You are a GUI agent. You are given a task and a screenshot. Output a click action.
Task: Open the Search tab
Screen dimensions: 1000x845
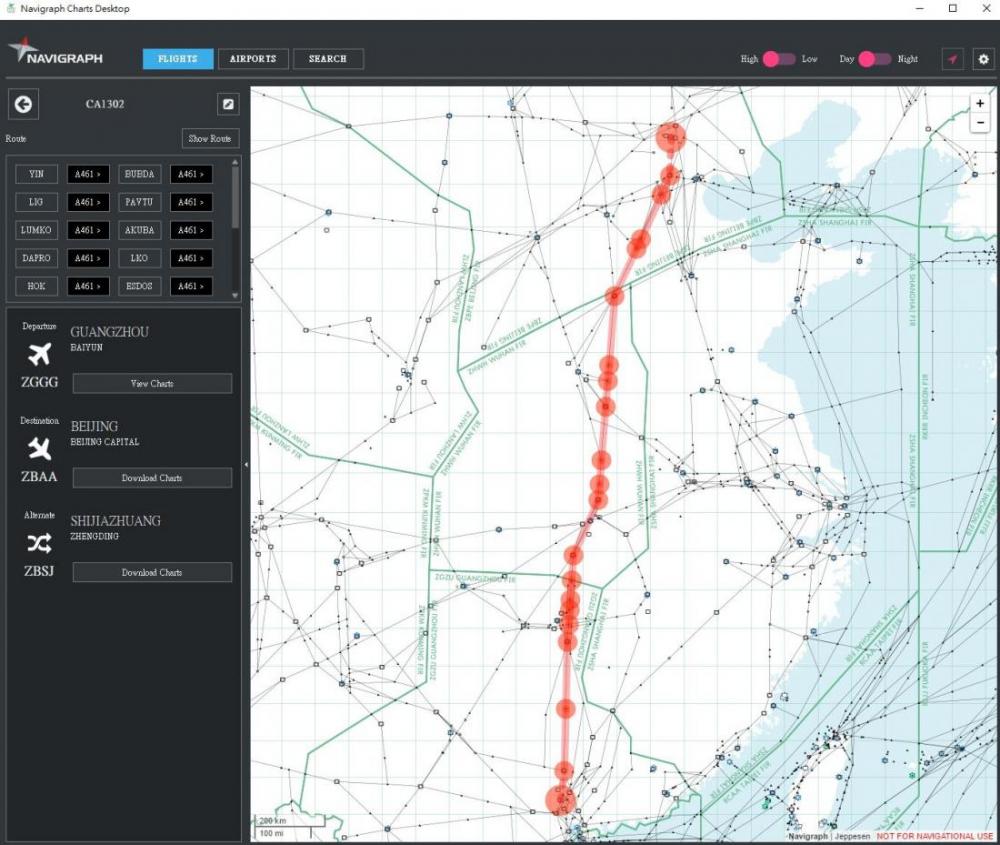(328, 59)
